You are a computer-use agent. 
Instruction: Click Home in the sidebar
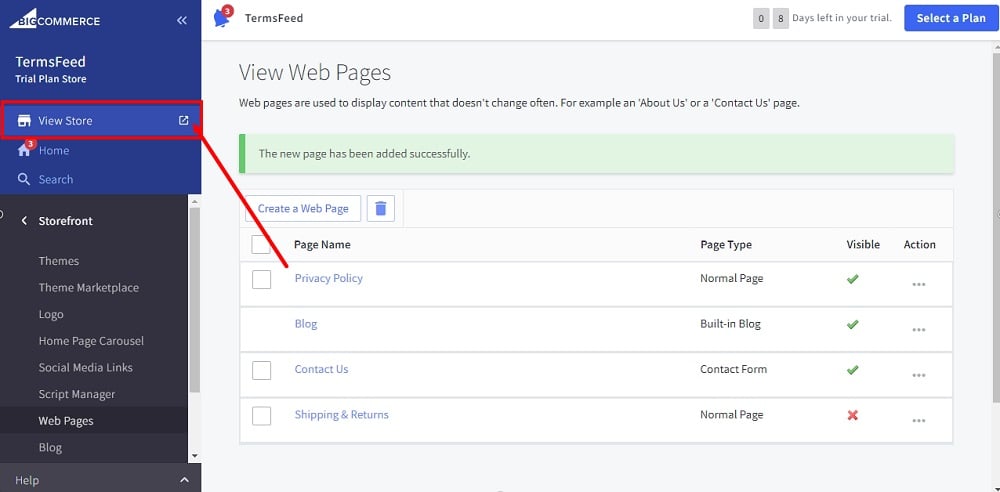[54, 151]
